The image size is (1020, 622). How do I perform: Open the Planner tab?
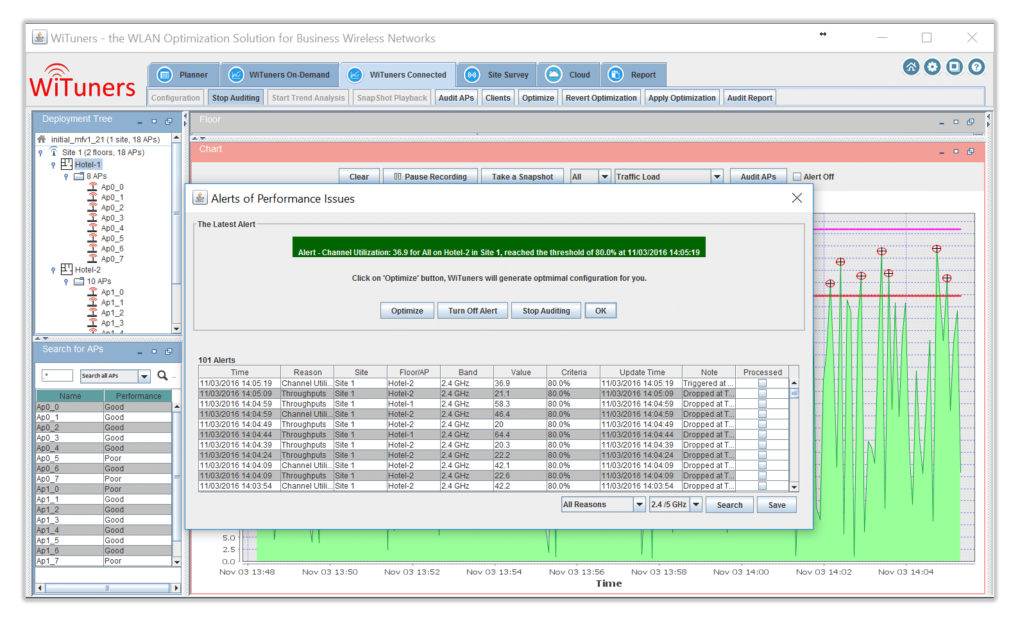click(x=183, y=75)
